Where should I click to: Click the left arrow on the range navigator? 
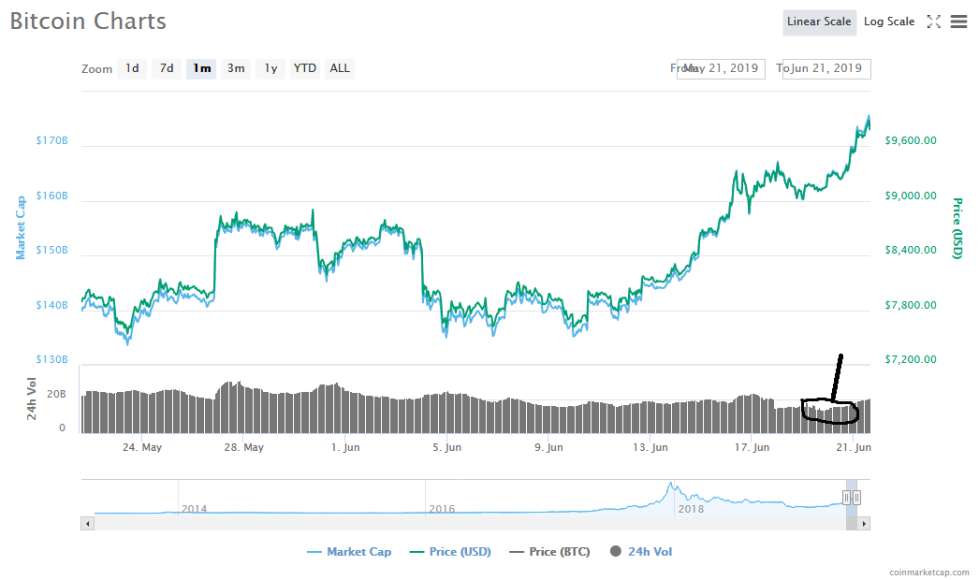coord(88,522)
